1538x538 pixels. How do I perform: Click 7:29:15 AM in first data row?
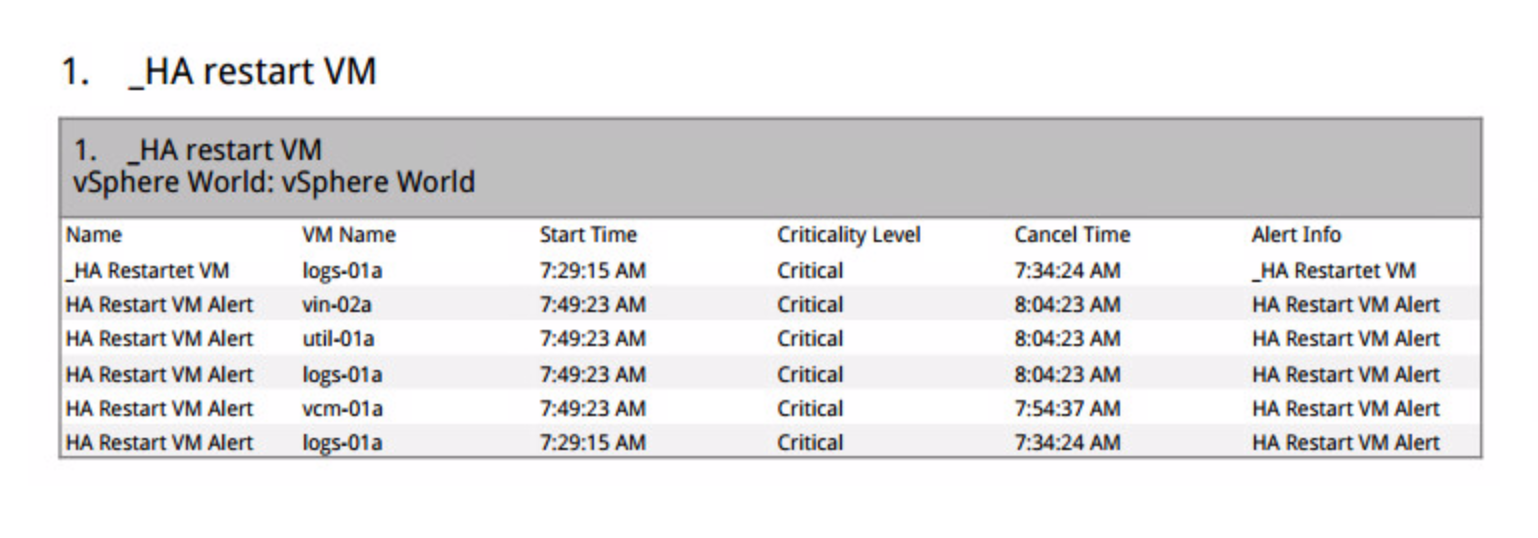click(592, 271)
